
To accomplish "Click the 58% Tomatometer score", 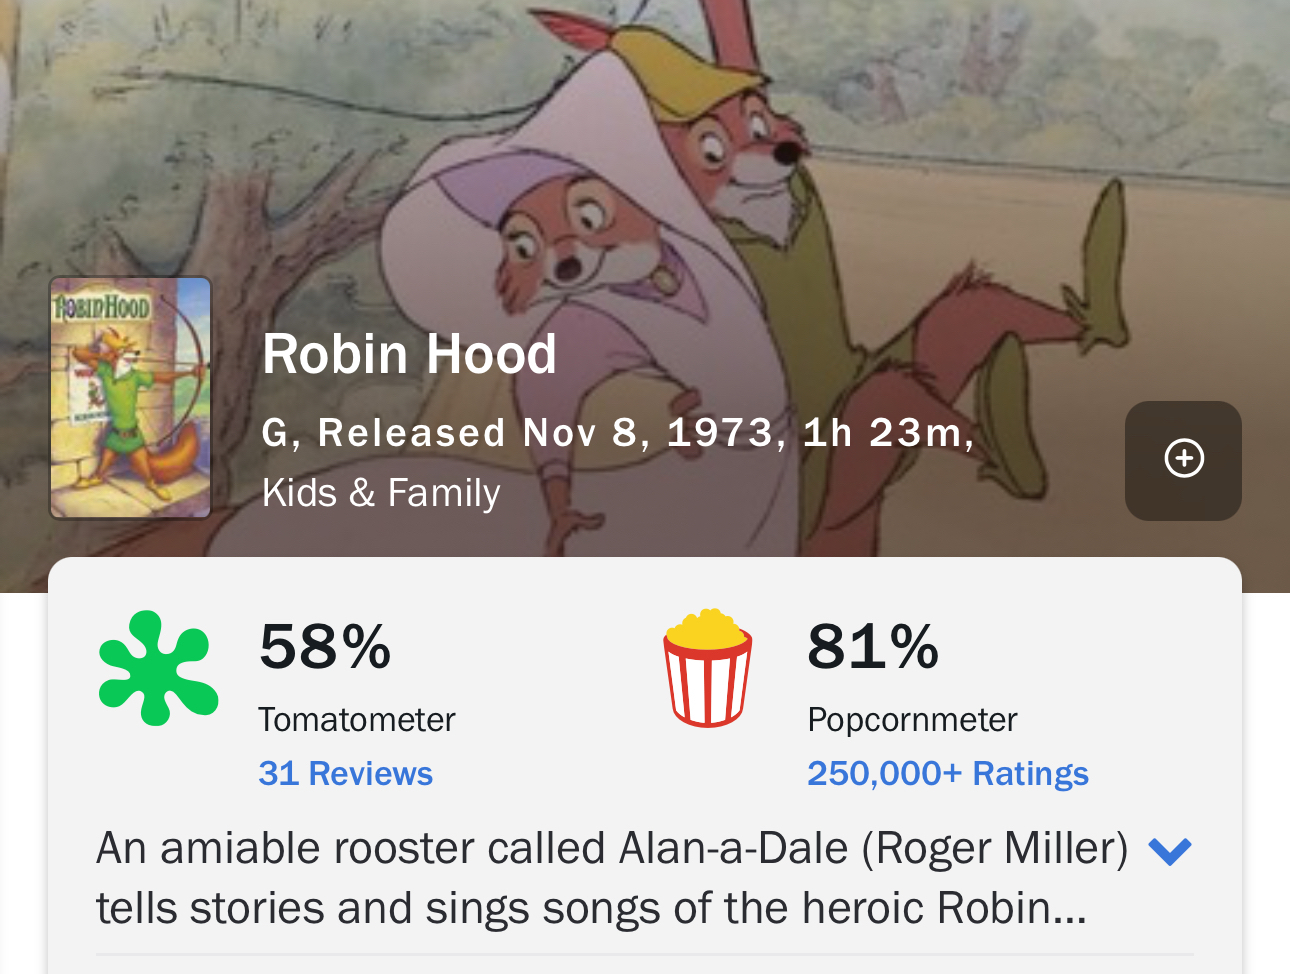I will pos(325,646).
